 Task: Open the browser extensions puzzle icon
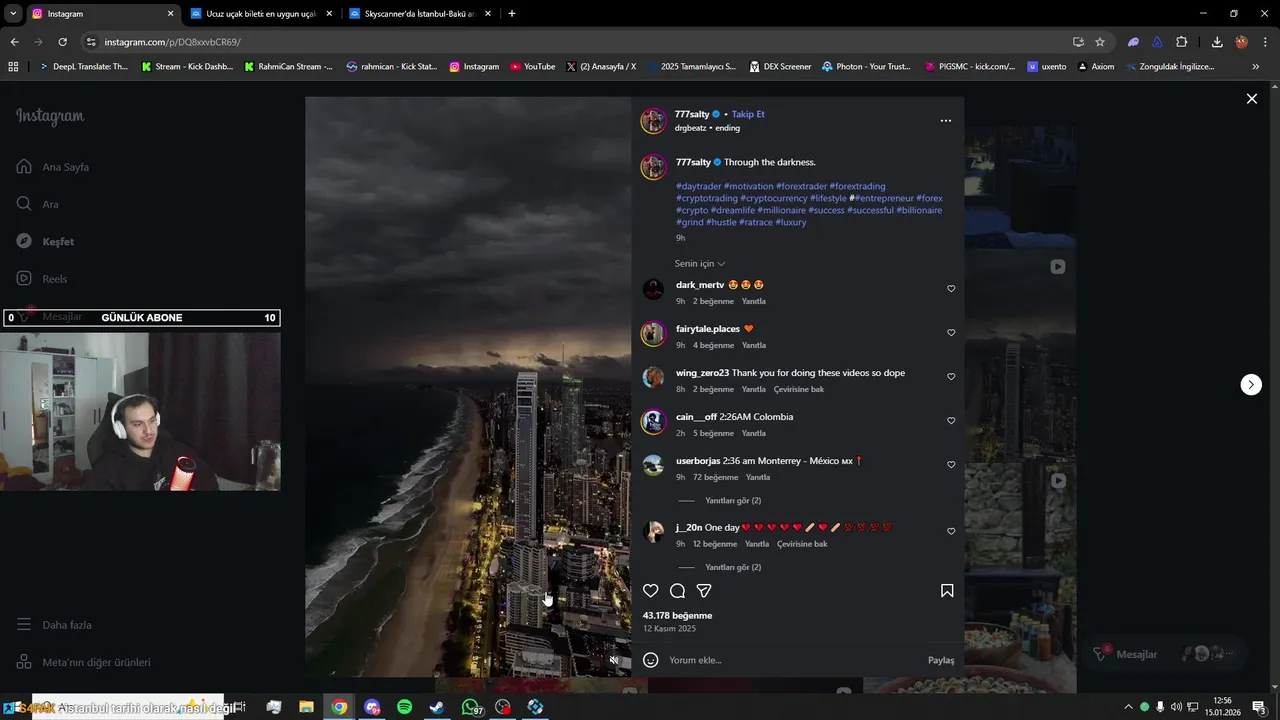click(x=1181, y=42)
